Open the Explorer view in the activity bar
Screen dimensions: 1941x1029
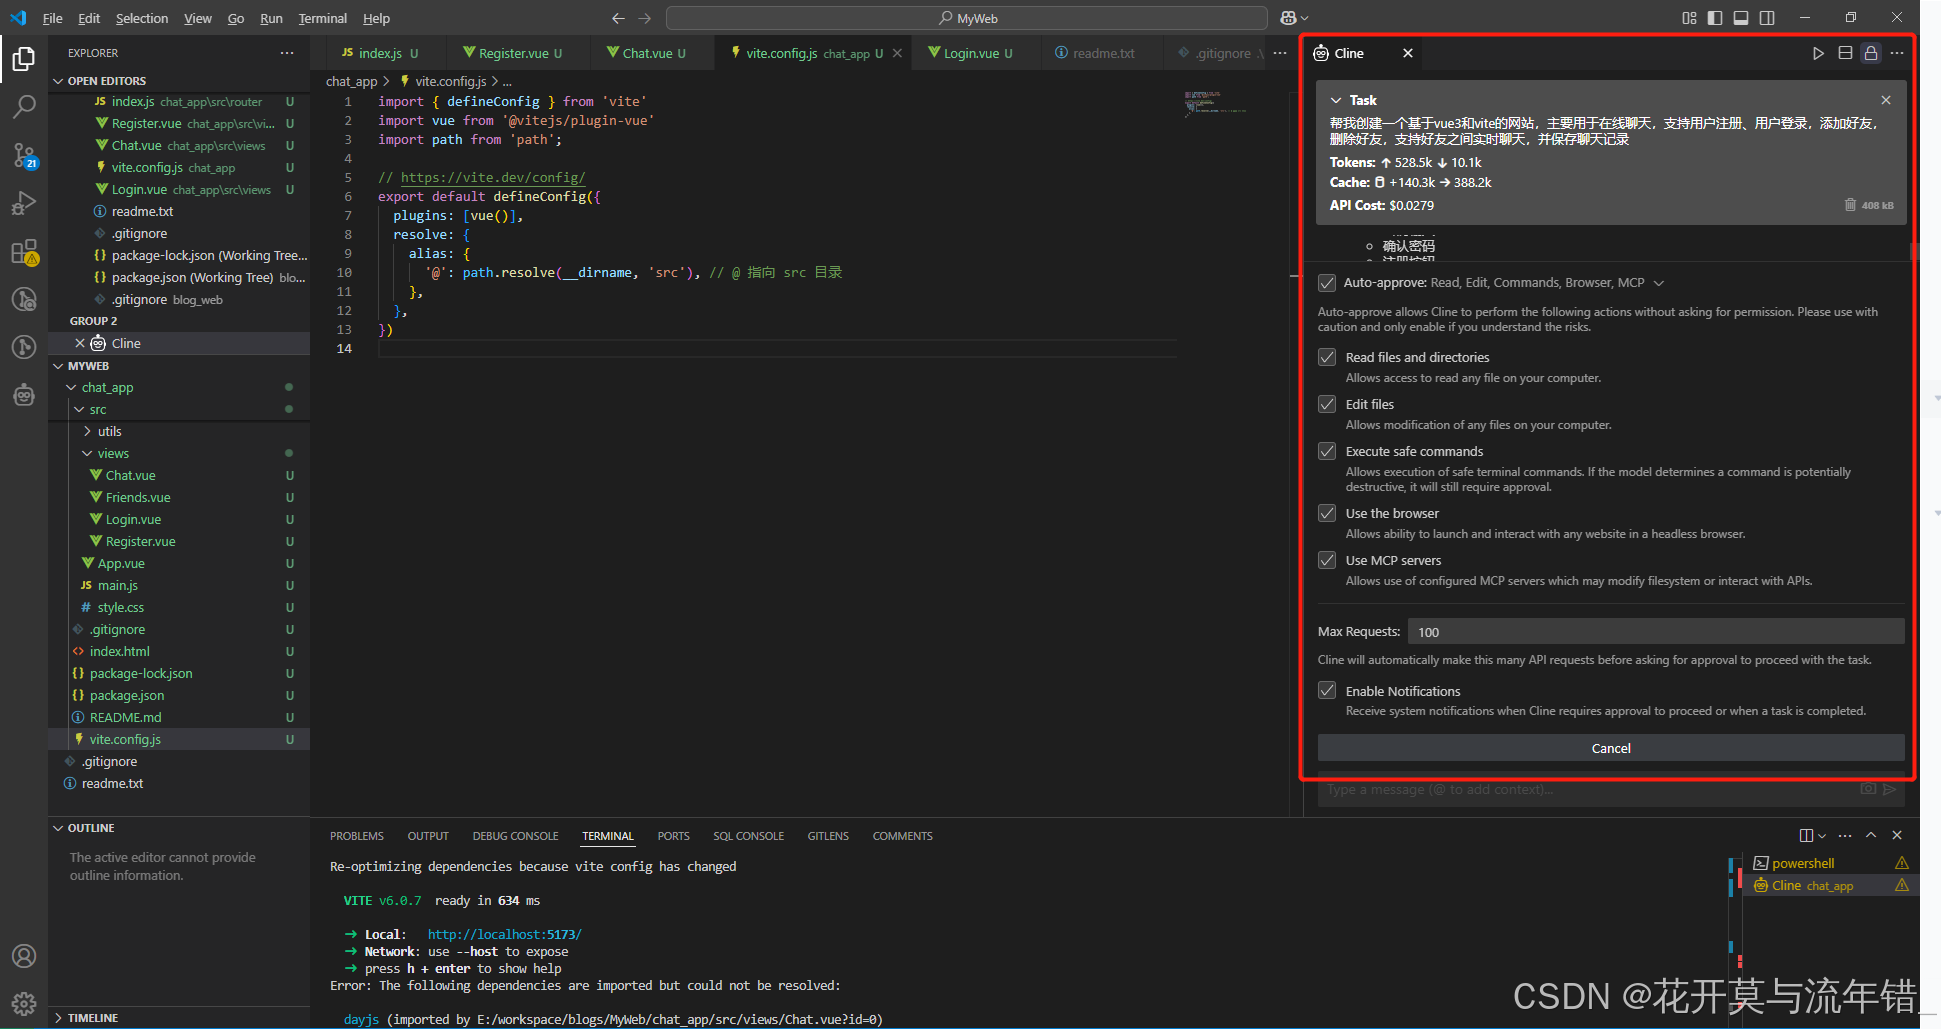click(24, 59)
